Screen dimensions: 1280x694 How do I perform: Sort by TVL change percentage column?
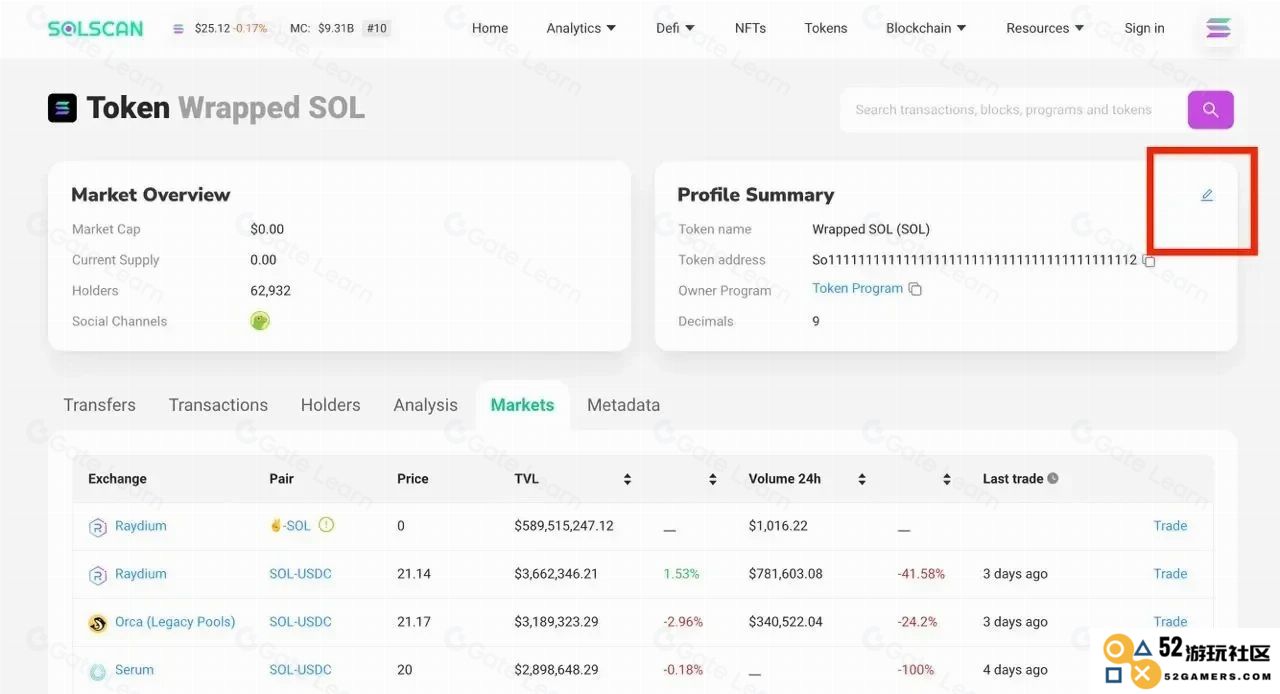click(712, 480)
